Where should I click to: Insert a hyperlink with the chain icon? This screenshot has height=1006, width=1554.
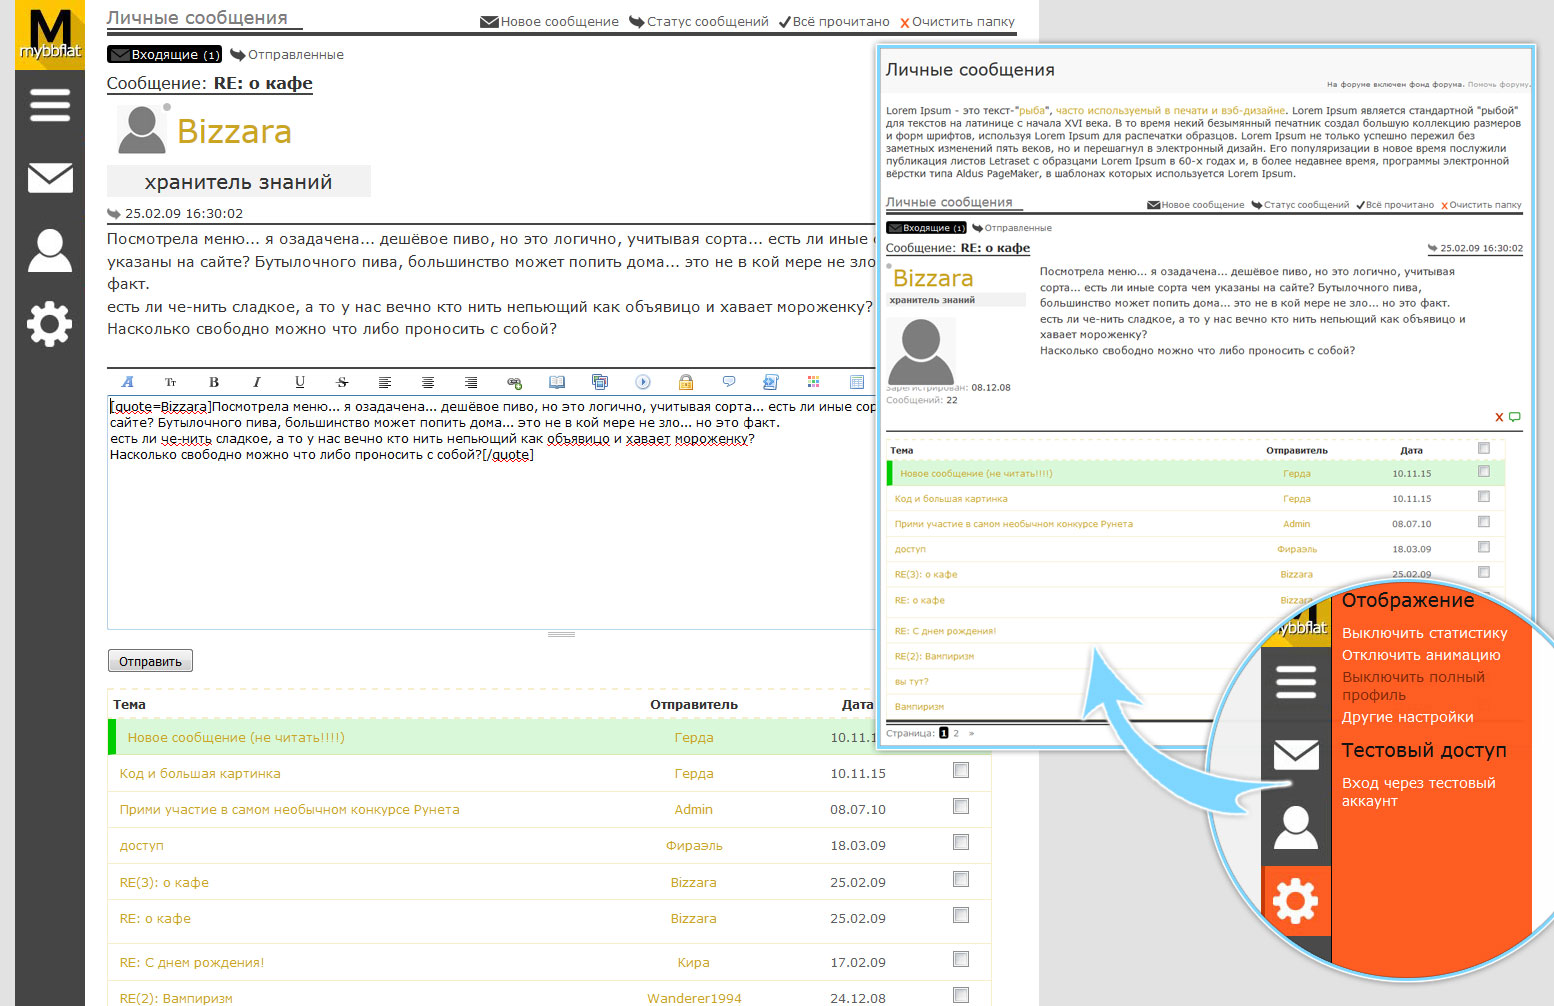(x=514, y=382)
